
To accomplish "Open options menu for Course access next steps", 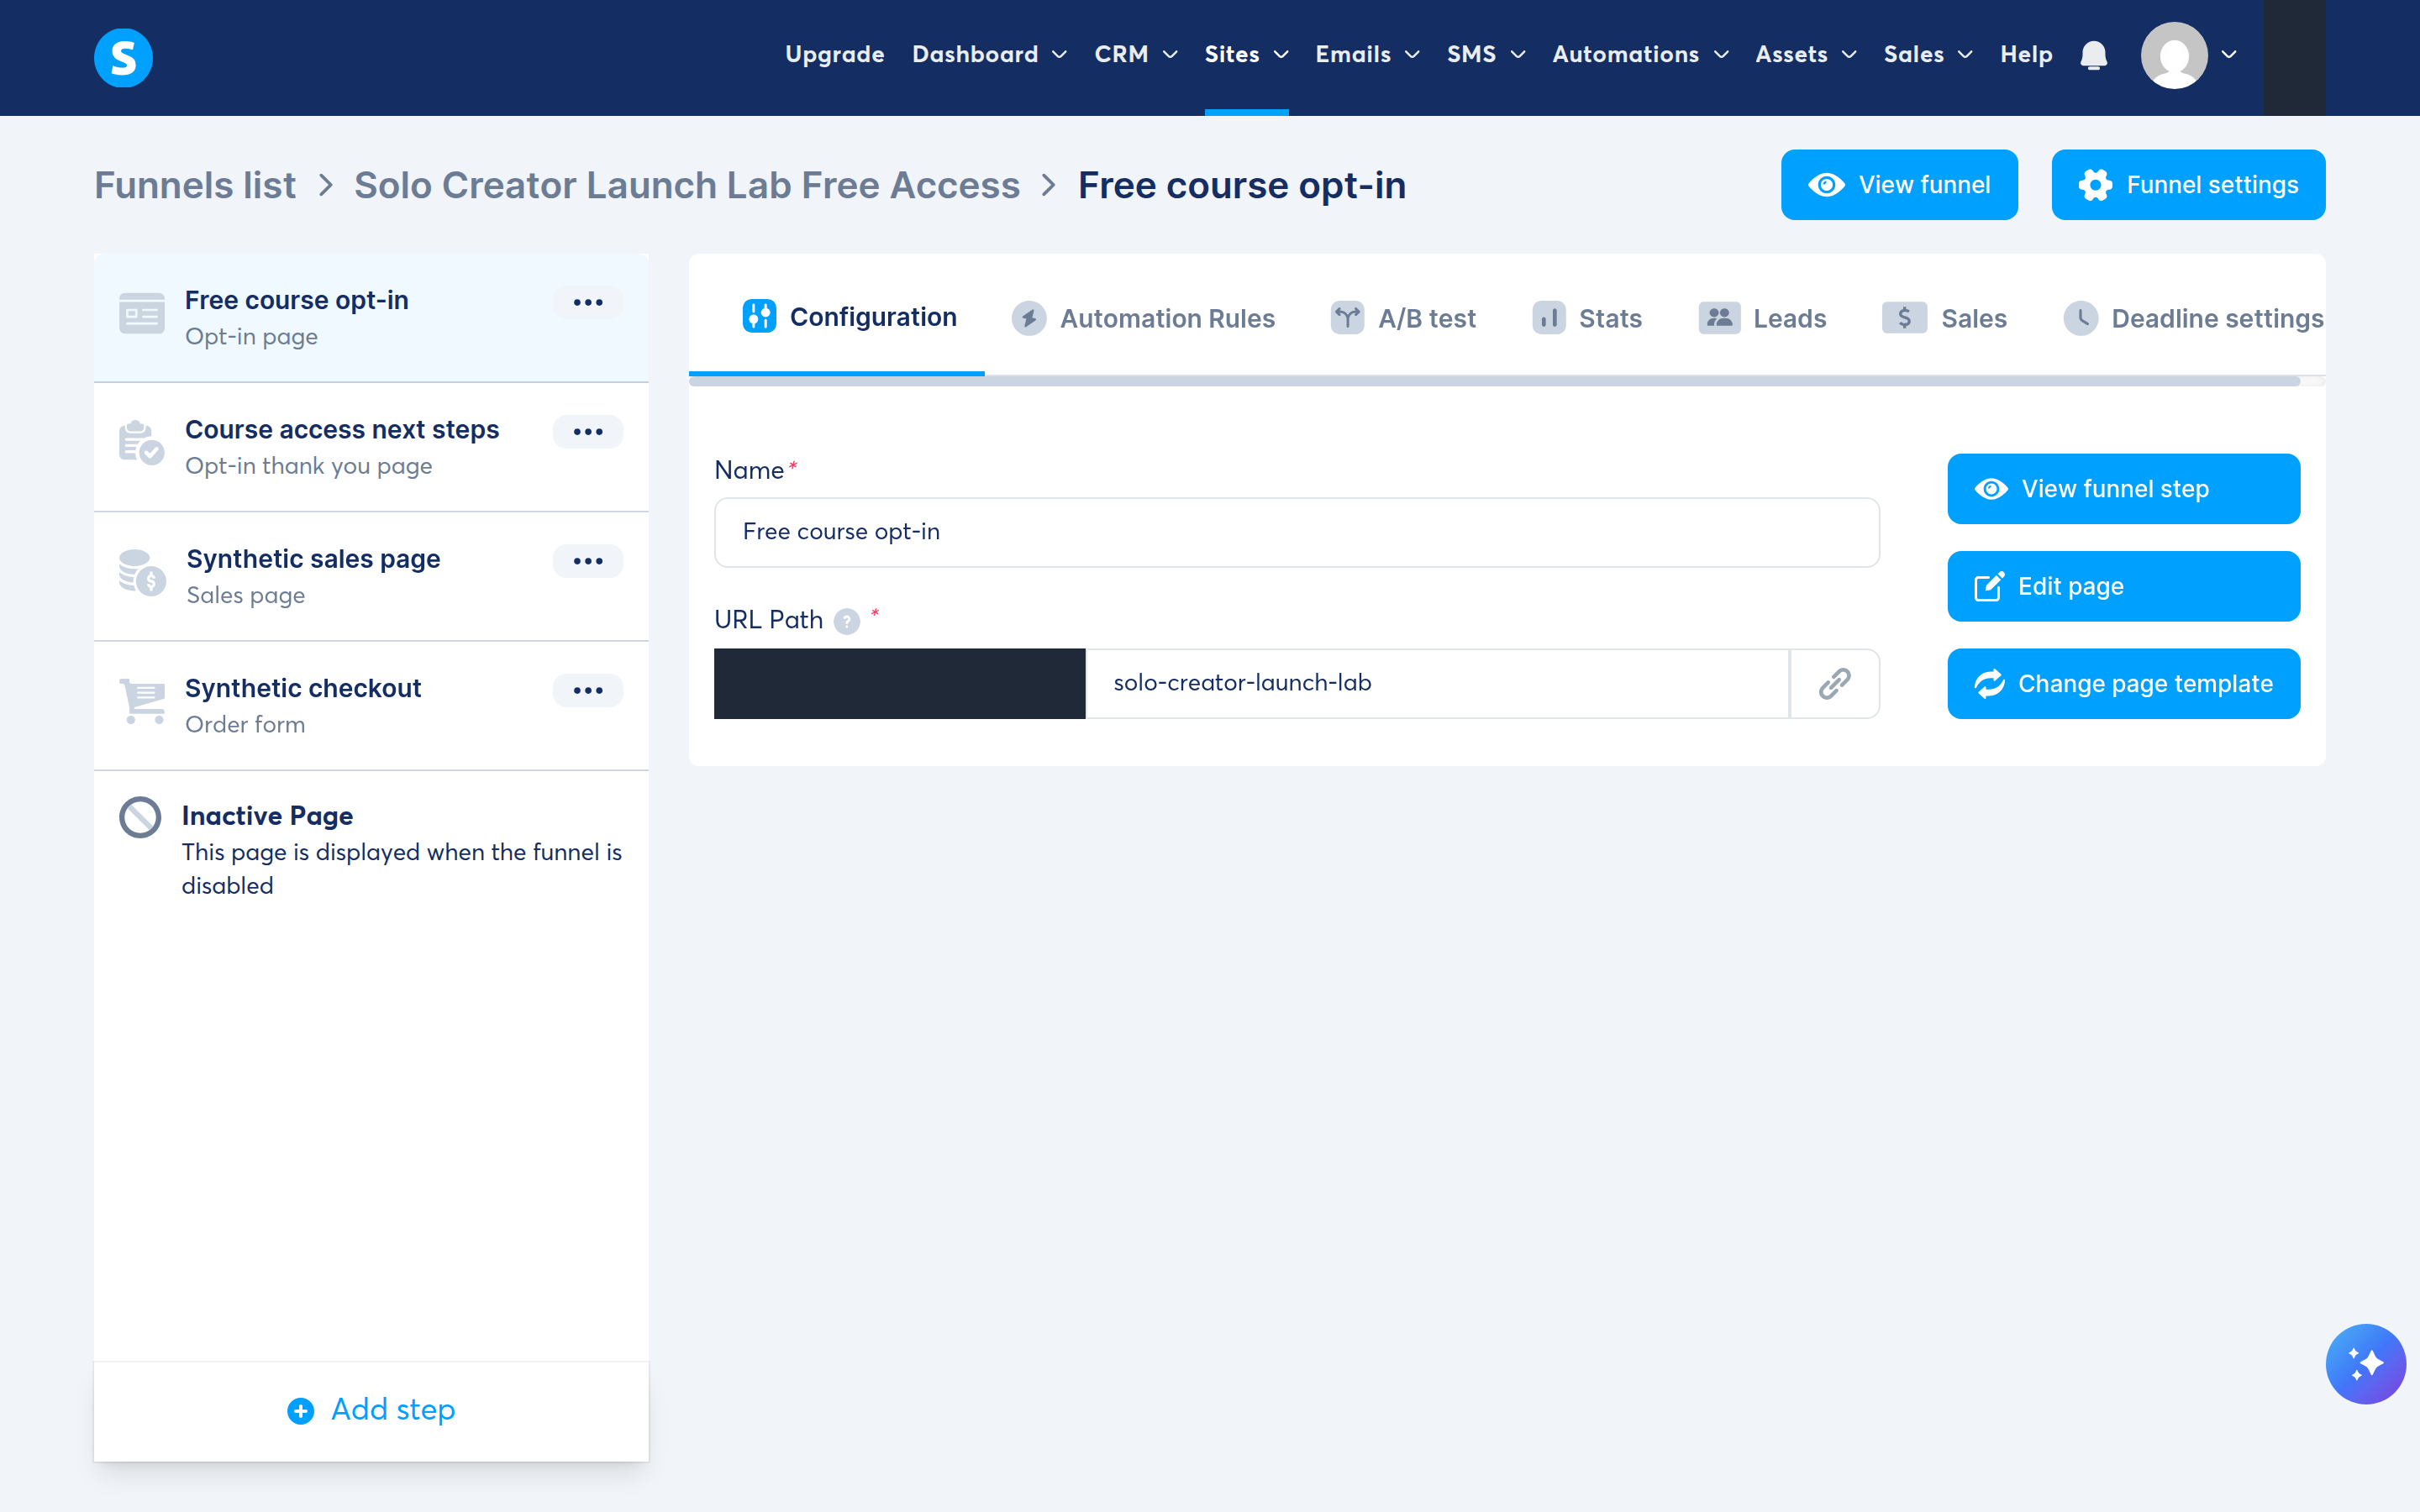I will click(588, 431).
